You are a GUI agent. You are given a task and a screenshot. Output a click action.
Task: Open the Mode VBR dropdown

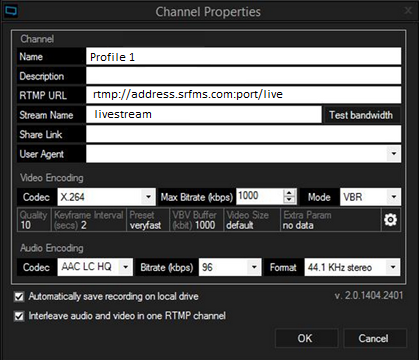tap(394, 197)
